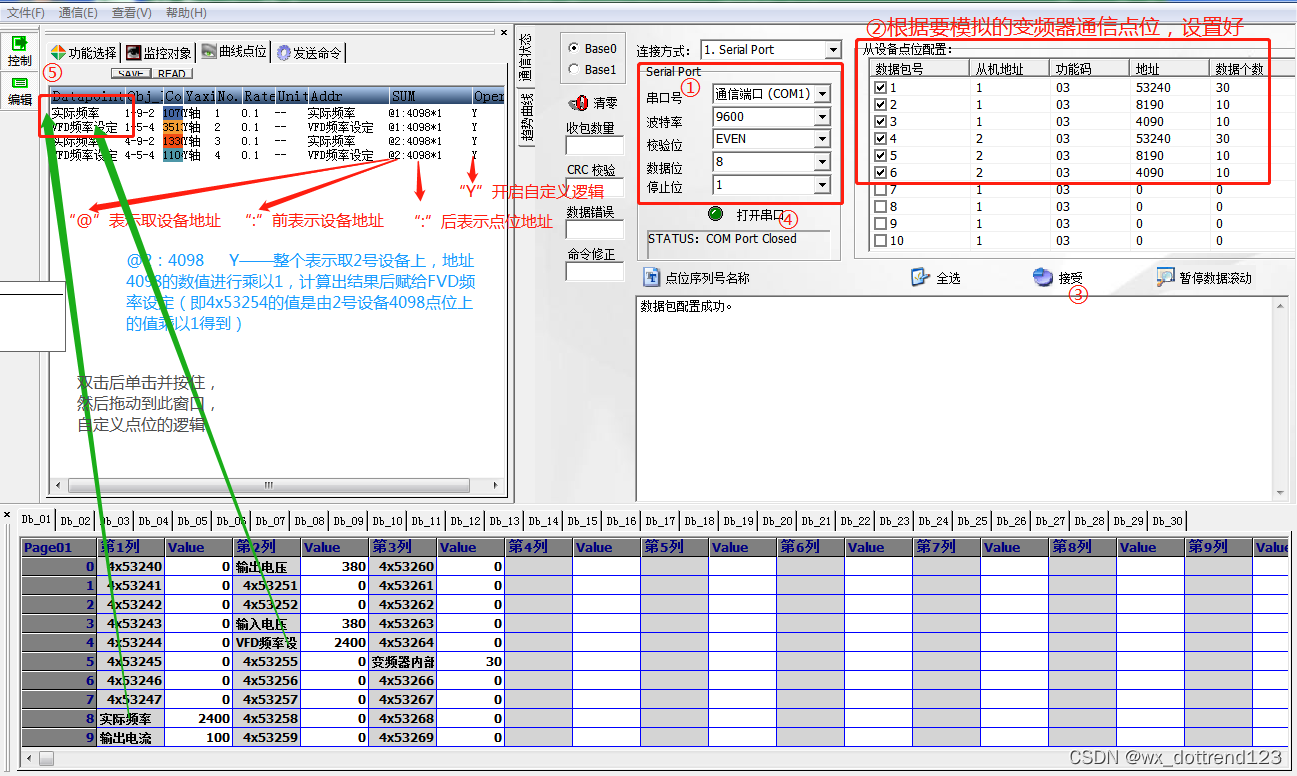Switch to the 通信状态 vertical tab
Screen dimensions: 1297x776
[x=525, y=57]
